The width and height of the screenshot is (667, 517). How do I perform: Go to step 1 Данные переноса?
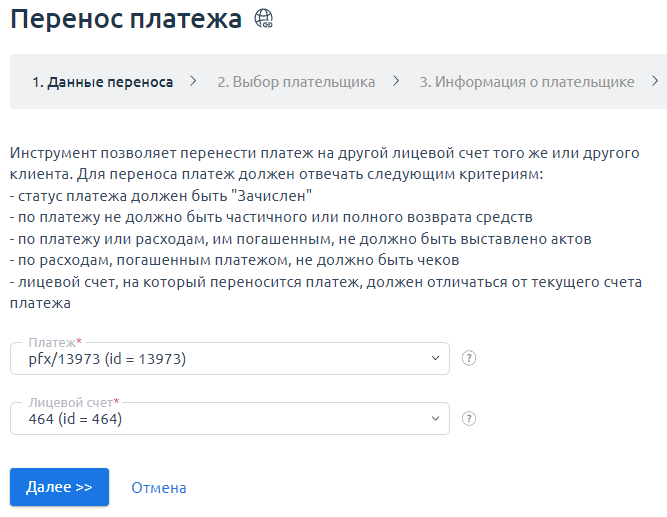pos(102,82)
